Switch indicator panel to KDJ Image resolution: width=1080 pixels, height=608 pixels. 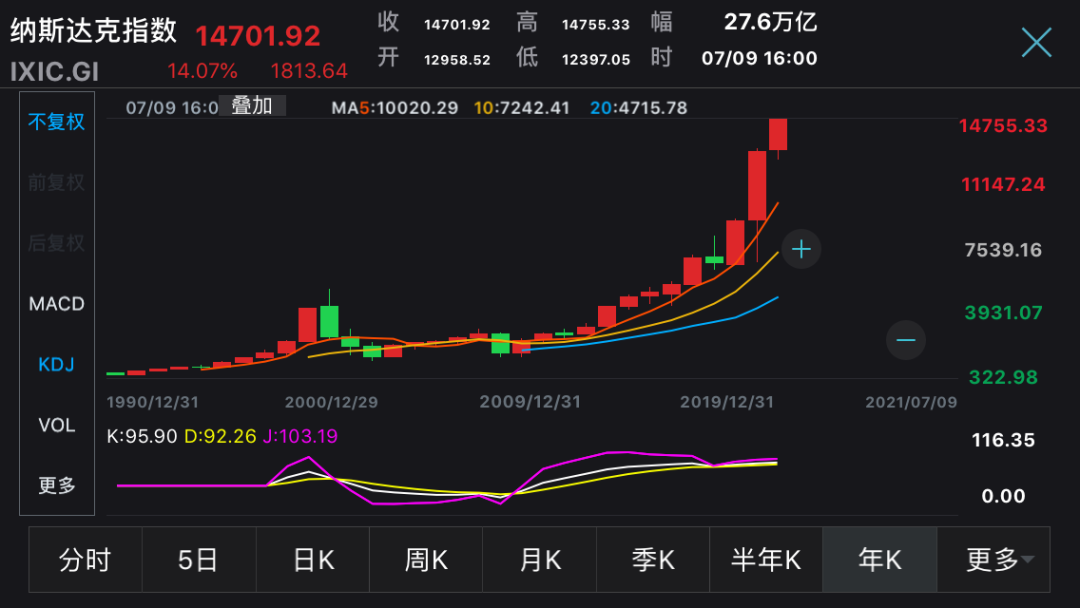point(56,364)
